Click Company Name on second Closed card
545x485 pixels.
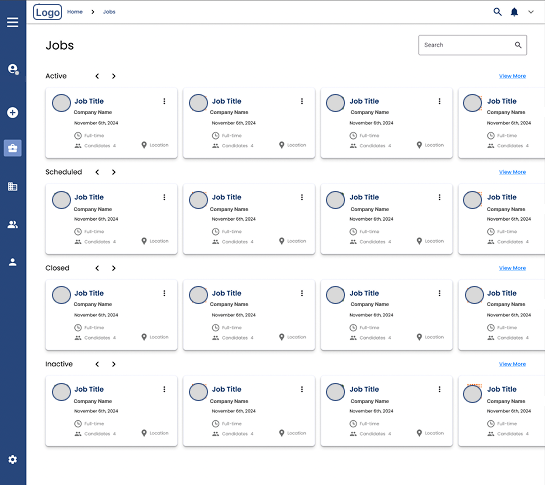229,304
